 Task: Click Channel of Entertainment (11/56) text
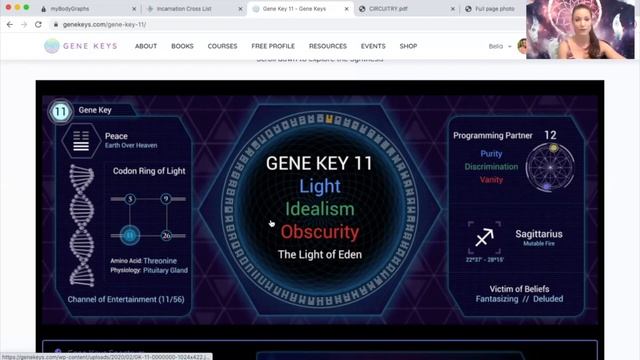tap(126, 299)
